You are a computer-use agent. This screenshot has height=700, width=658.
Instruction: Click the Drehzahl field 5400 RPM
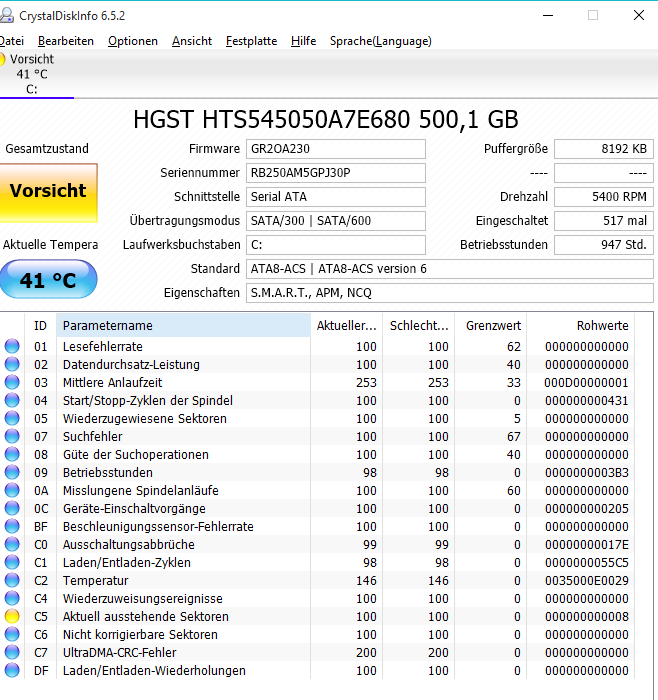pyautogui.click(x=604, y=197)
